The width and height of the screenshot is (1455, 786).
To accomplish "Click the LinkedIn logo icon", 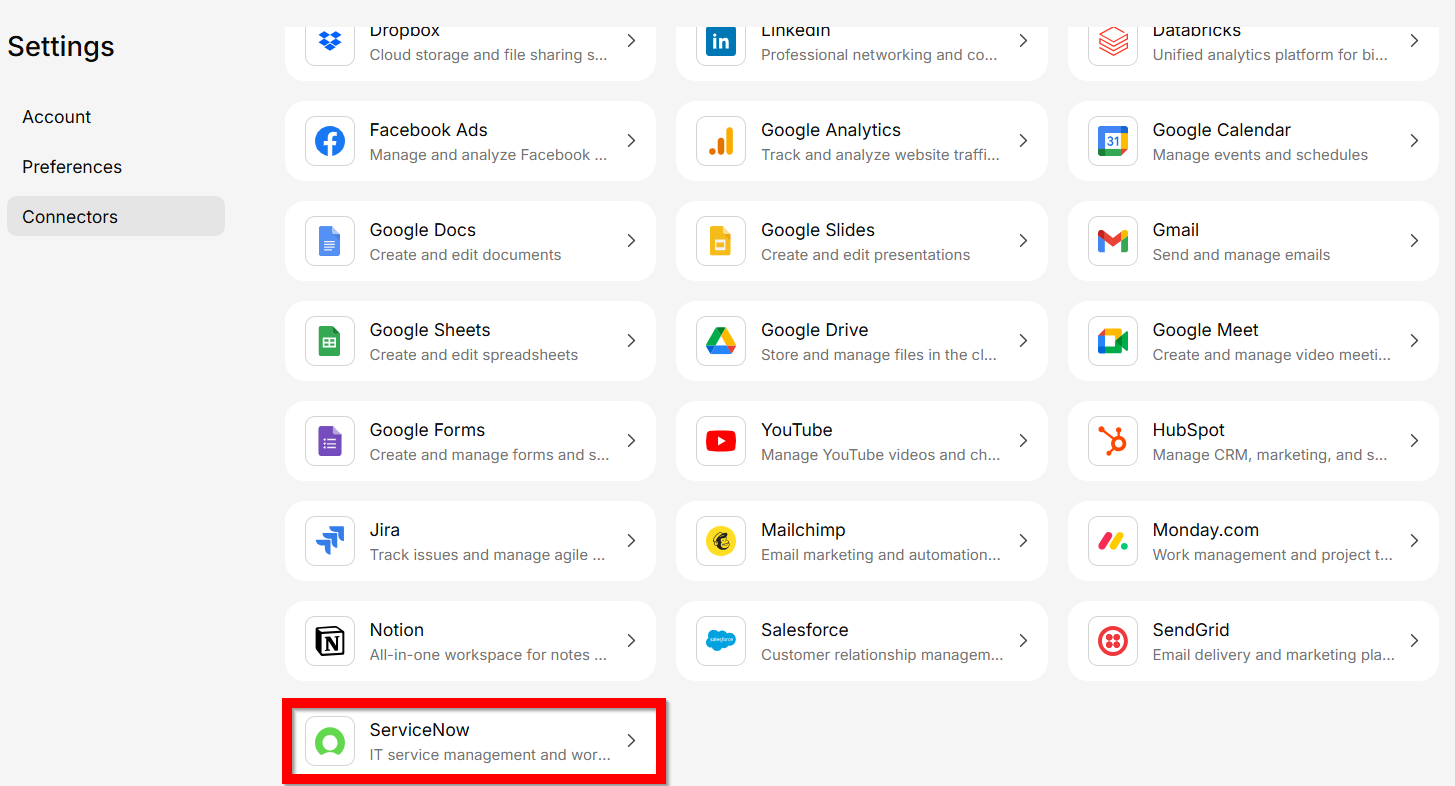I will coord(721,41).
